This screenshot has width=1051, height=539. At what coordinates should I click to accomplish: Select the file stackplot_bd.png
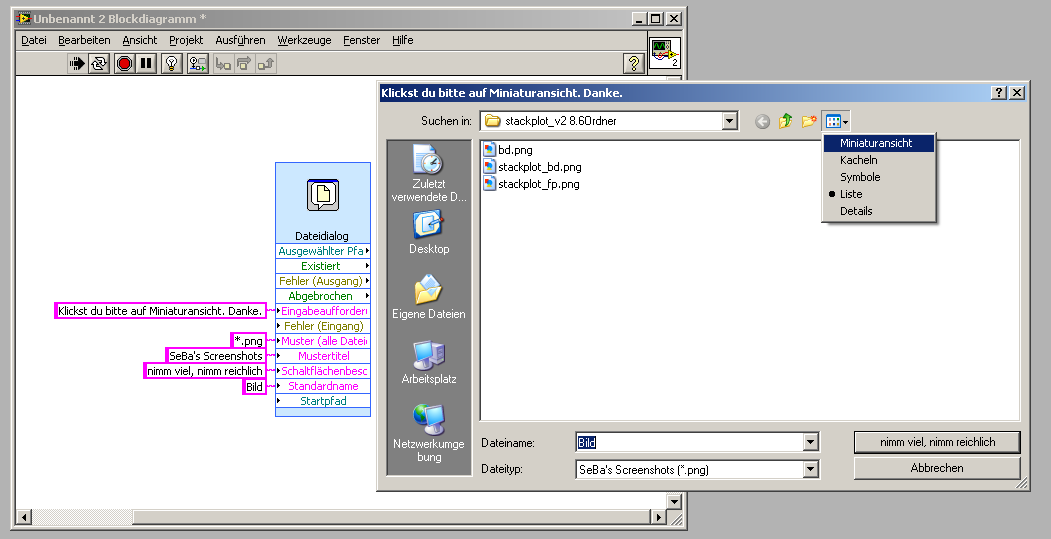[x=532, y=167]
